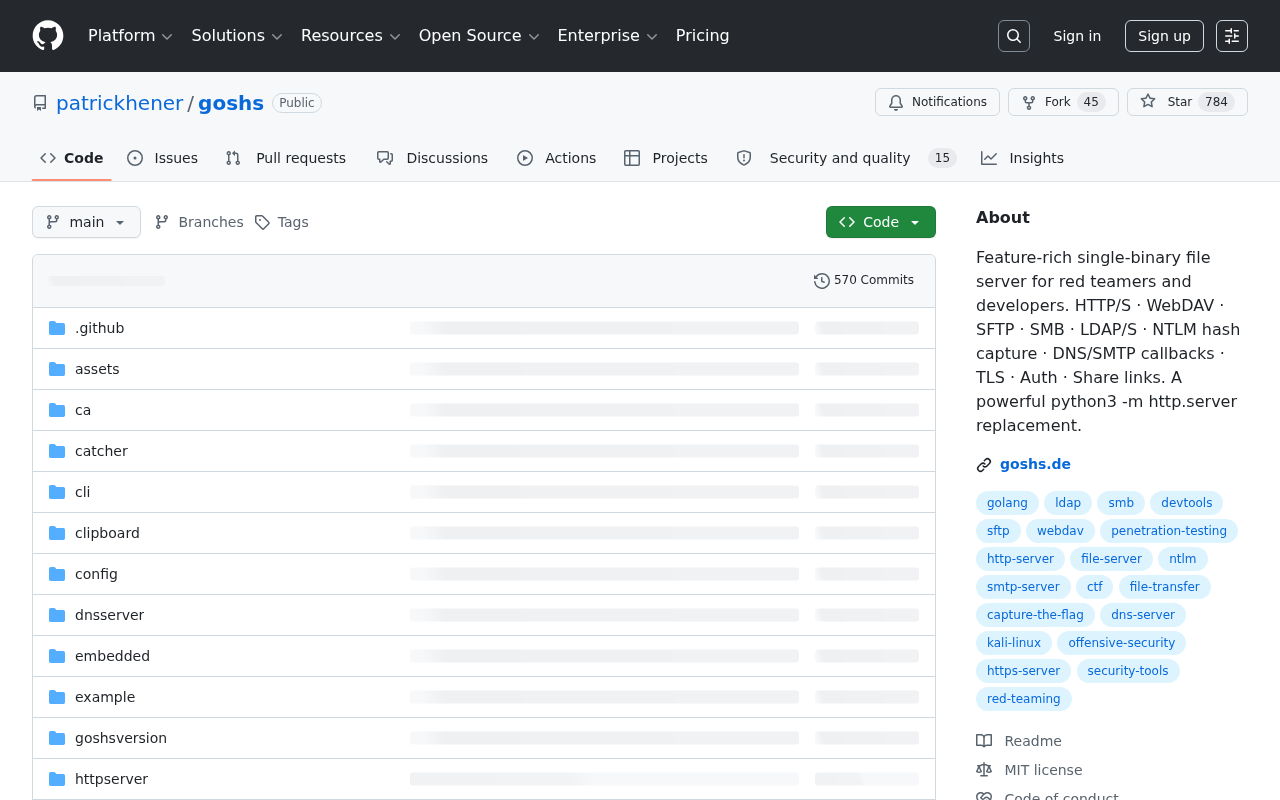The height and width of the screenshot is (800, 1280).
Task: Click the assets folder icon
Action: (x=57, y=369)
